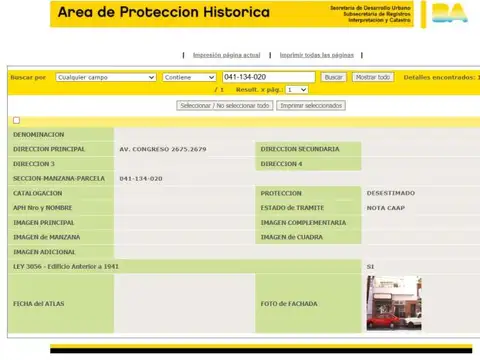Open the facade photo thumbnail
Image resolution: width=480 pixels, height=360 pixels.
point(394,303)
